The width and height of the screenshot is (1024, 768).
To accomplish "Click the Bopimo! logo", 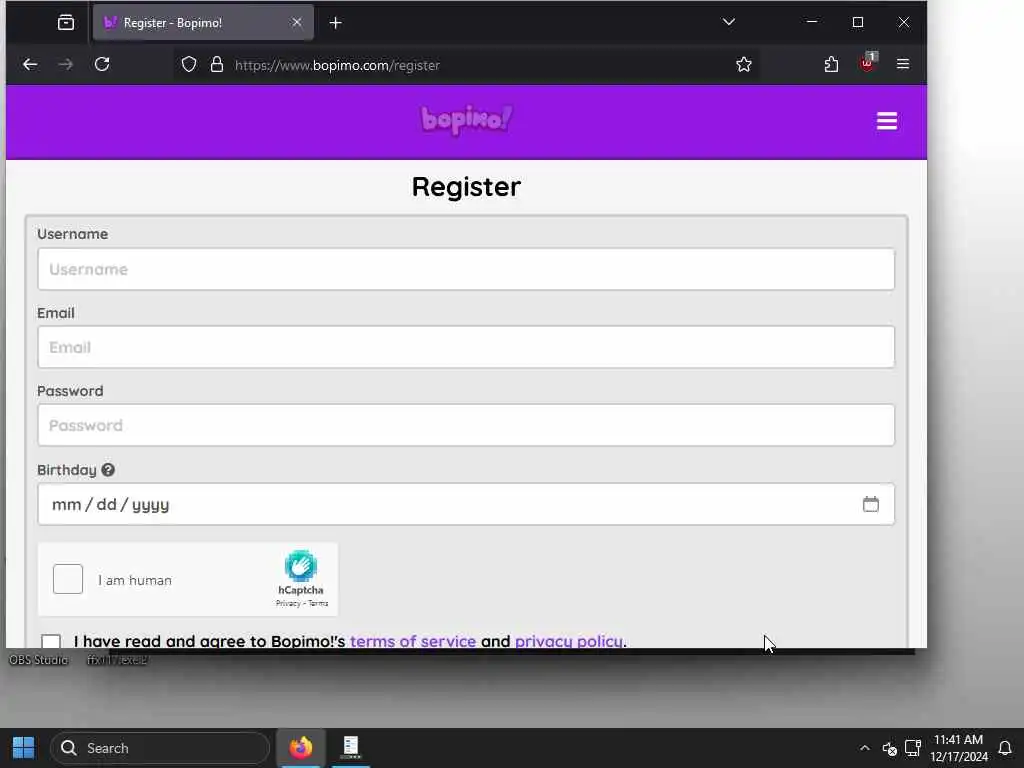I will pos(466,120).
